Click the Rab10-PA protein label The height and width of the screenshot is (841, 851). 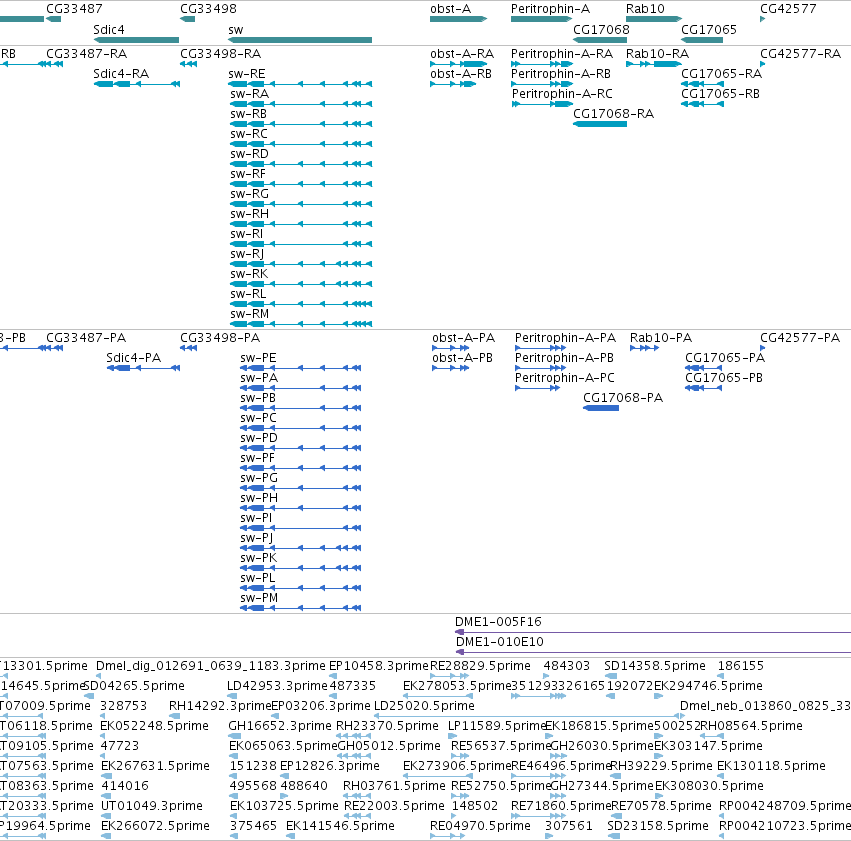tap(661, 338)
